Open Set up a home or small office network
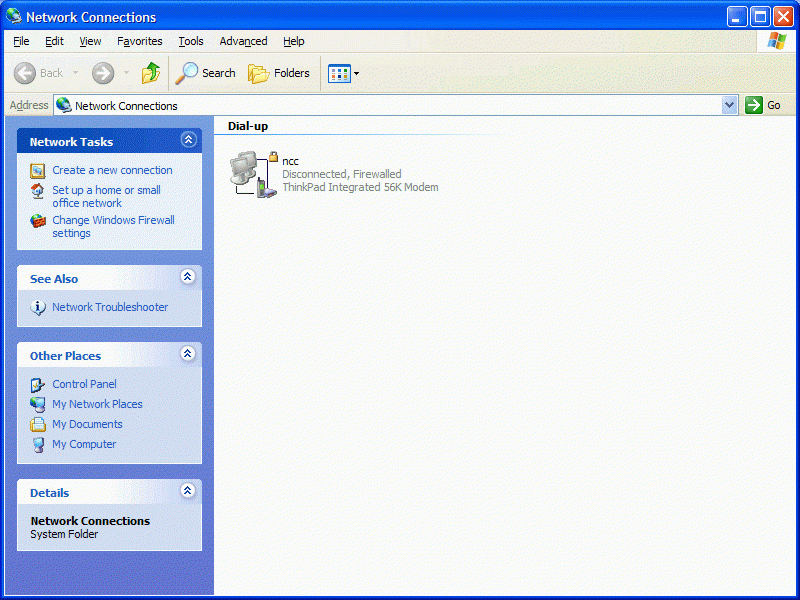 [x=106, y=196]
